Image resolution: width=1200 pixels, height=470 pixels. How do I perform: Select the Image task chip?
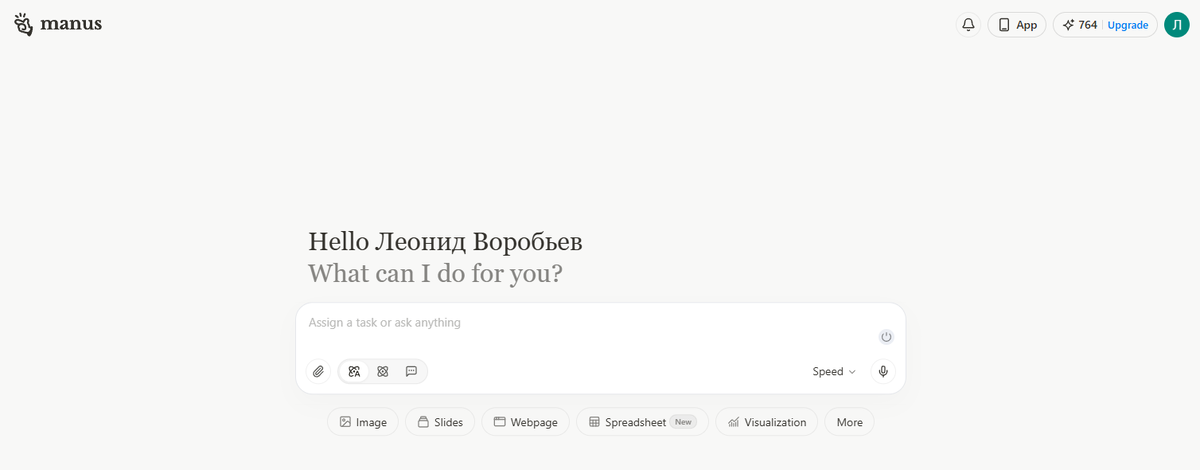coord(363,422)
